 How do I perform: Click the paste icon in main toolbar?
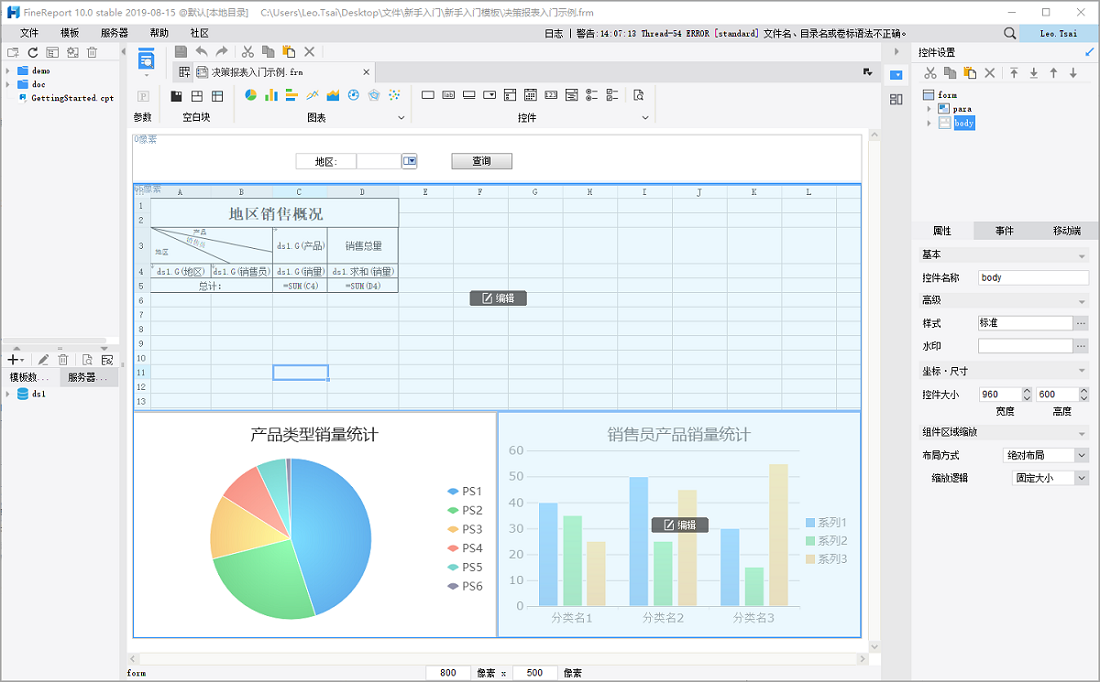288,51
